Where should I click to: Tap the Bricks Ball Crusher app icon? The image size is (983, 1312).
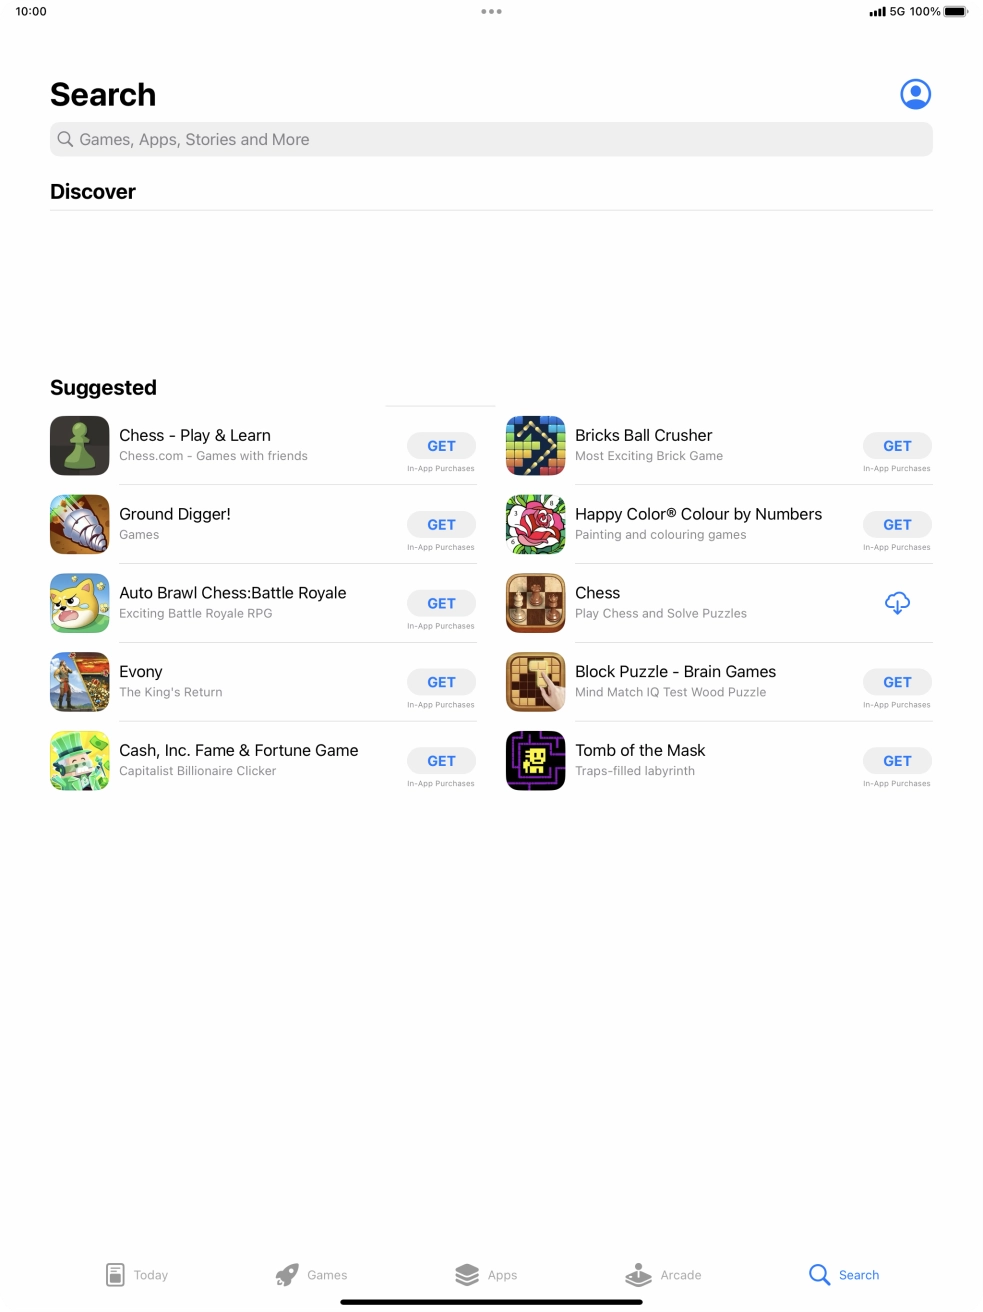[536, 445]
